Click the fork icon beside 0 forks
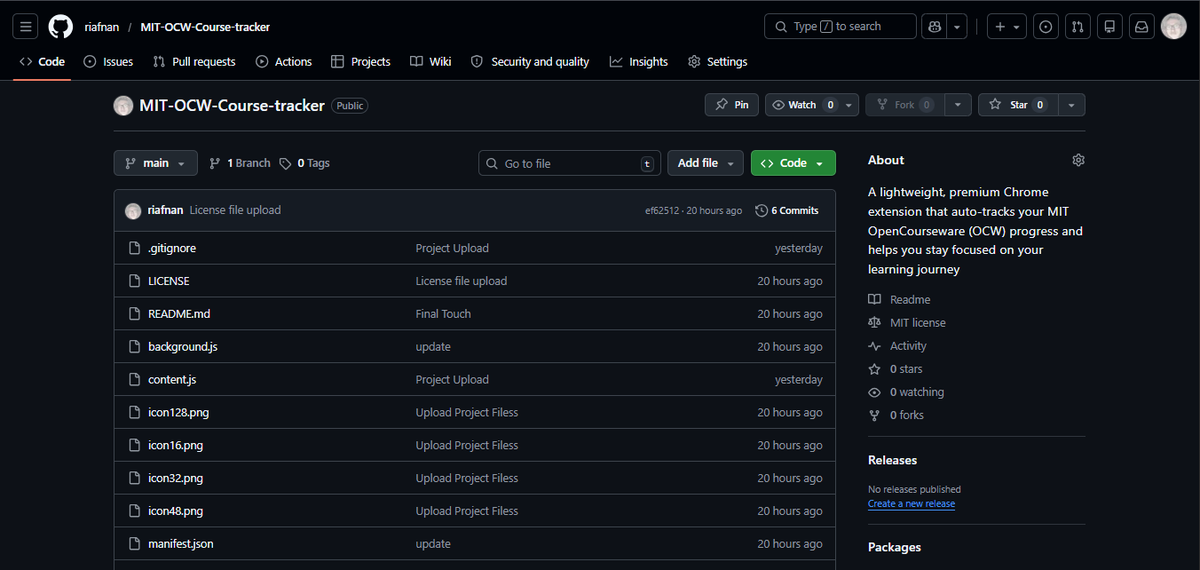Screen dimensions: 1200x570 [875, 415]
